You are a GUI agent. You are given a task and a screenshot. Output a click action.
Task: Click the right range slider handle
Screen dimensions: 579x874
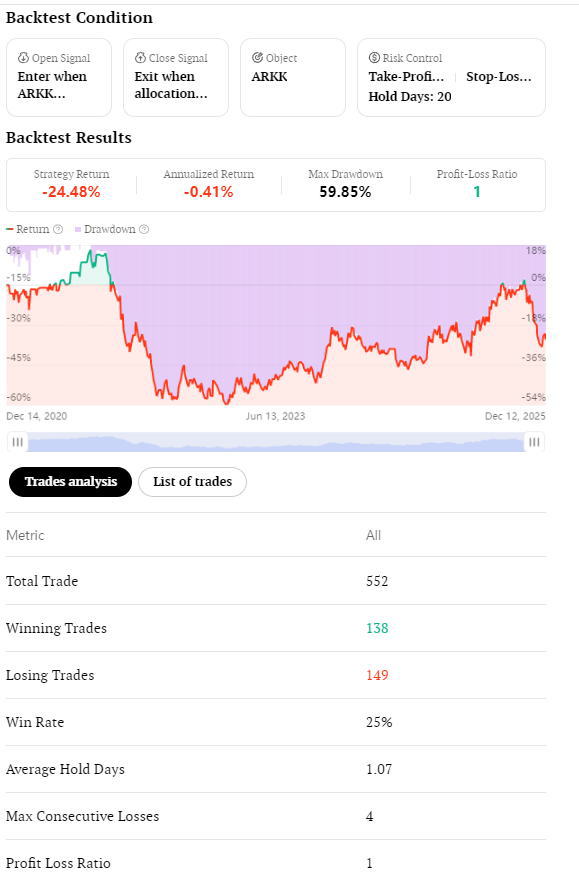click(534, 442)
